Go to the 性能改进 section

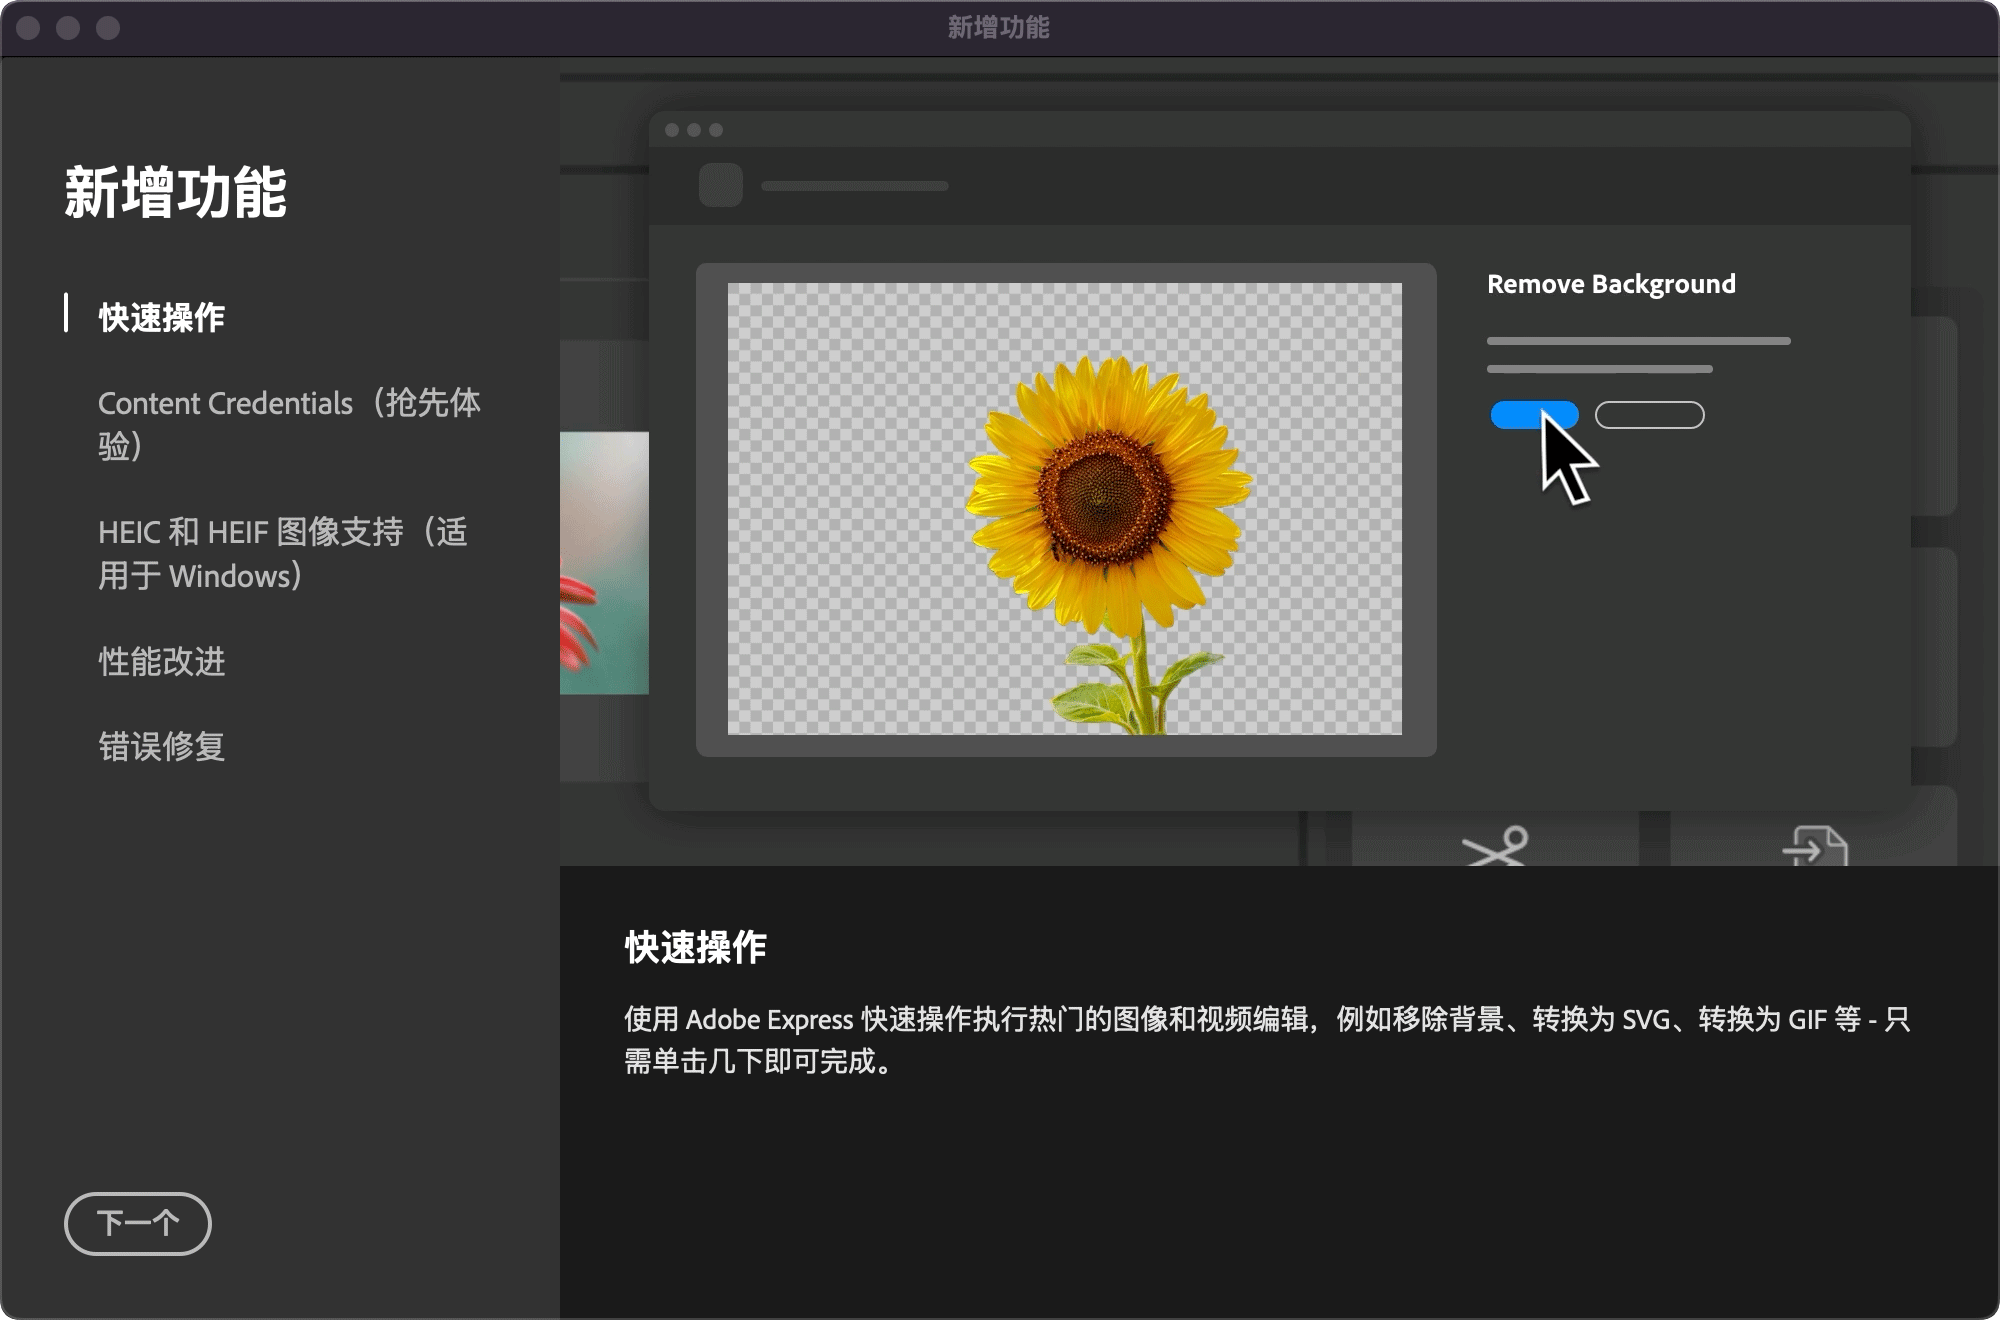pos(161,661)
